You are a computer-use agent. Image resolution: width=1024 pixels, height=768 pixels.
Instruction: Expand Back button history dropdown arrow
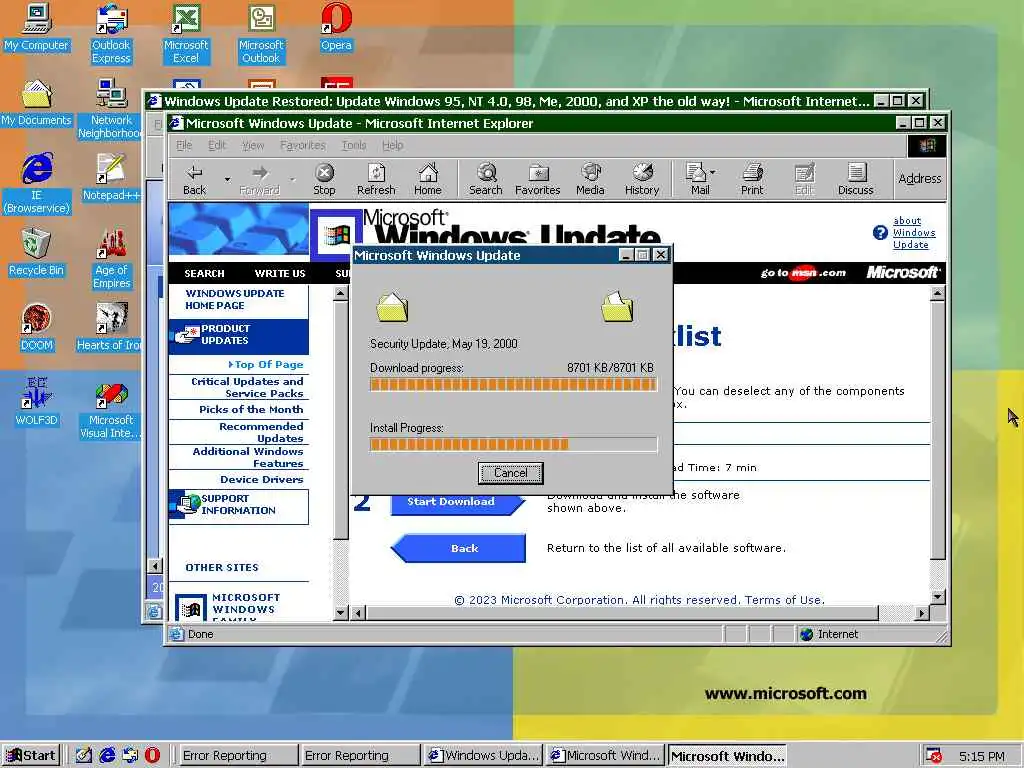tap(227, 179)
